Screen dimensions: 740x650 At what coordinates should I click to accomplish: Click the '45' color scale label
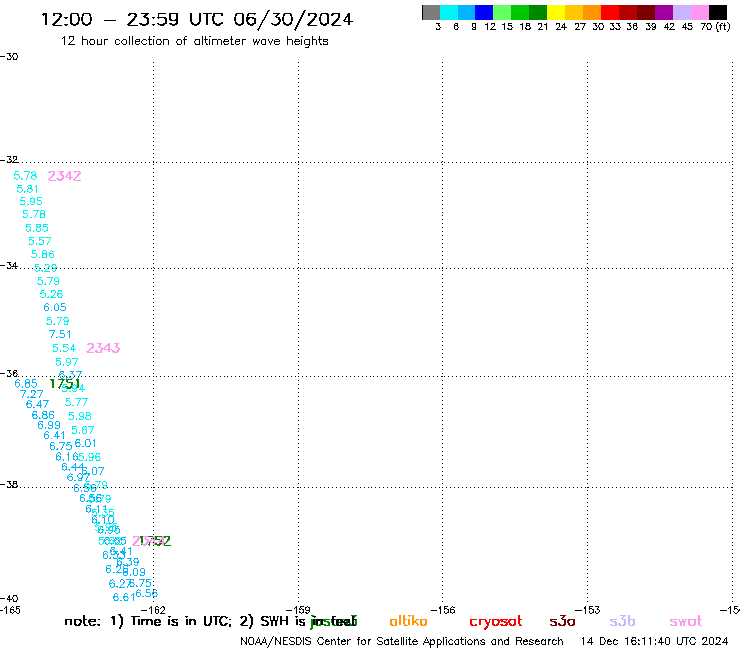pyautogui.click(x=687, y=27)
